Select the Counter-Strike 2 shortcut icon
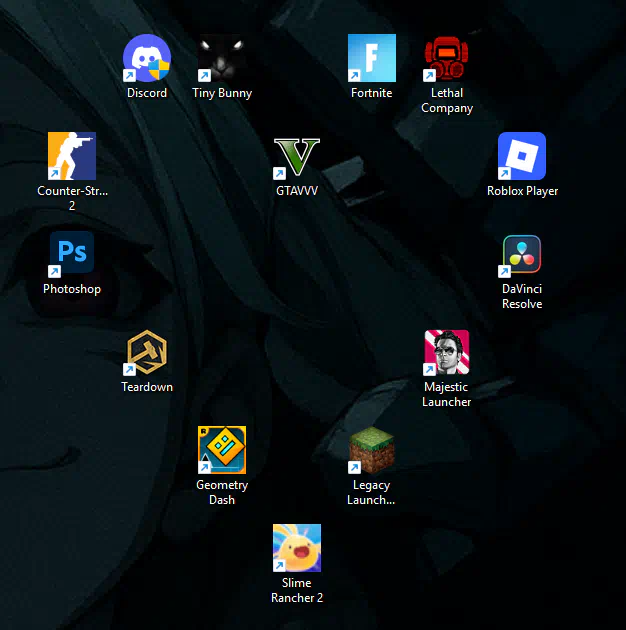The image size is (626, 630). (72, 156)
